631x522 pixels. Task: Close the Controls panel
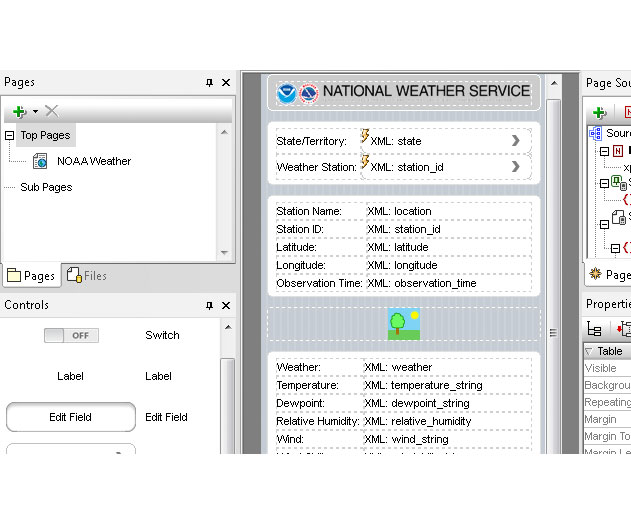pyautogui.click(x=226, y=305)
